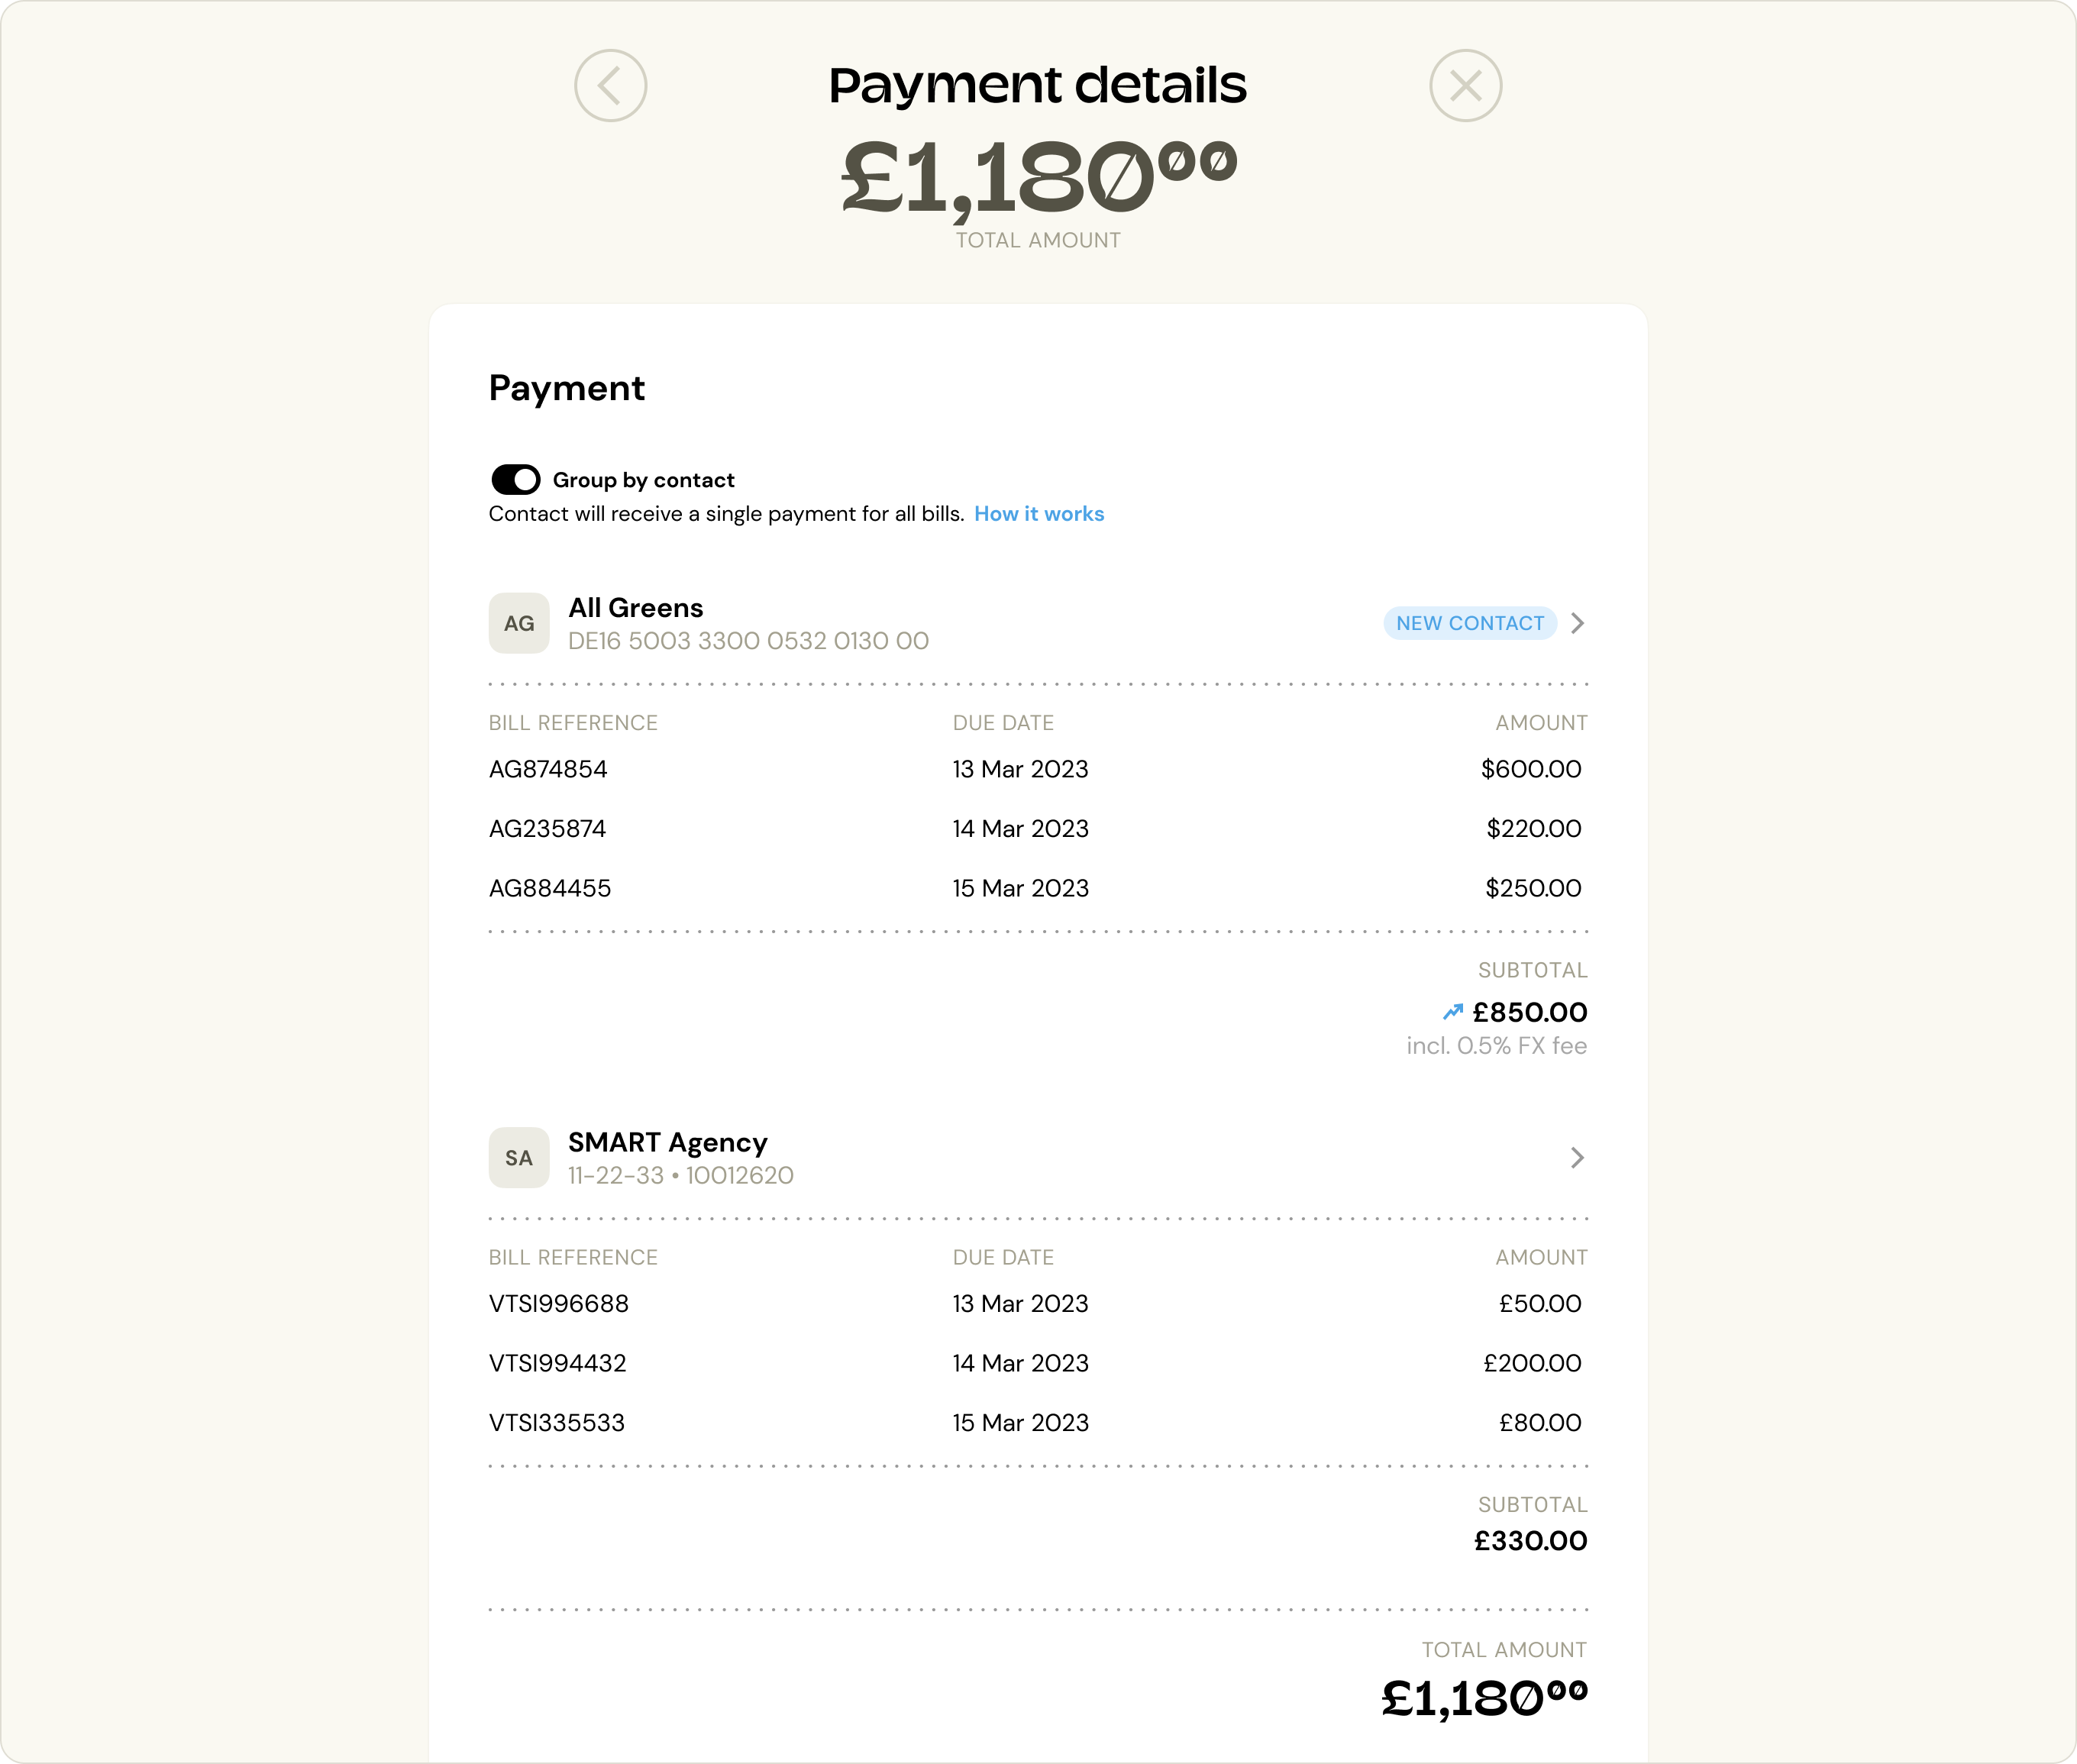Viewport: 2077px width, 1764px height.
Task: Open the How it works link
Action: (x=1038, y=513)
